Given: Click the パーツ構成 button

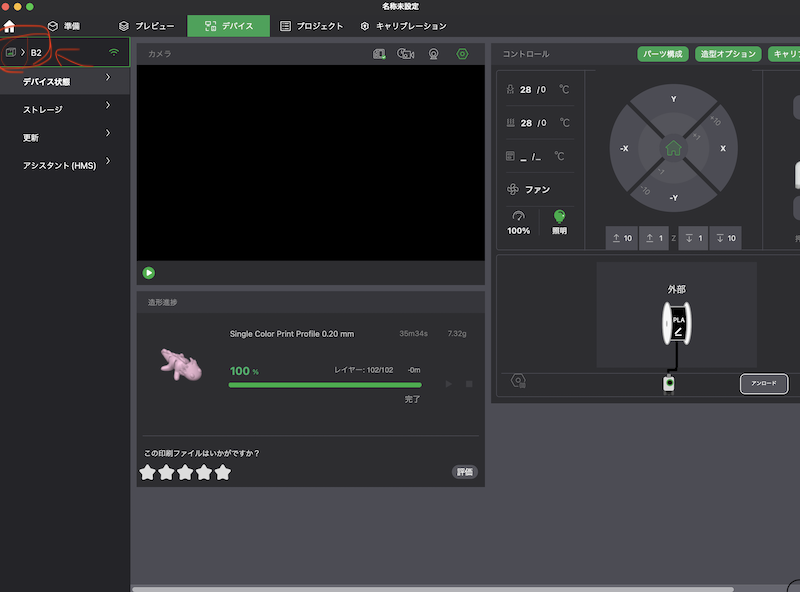Looking at the screenshot, I should coord(662,54).
